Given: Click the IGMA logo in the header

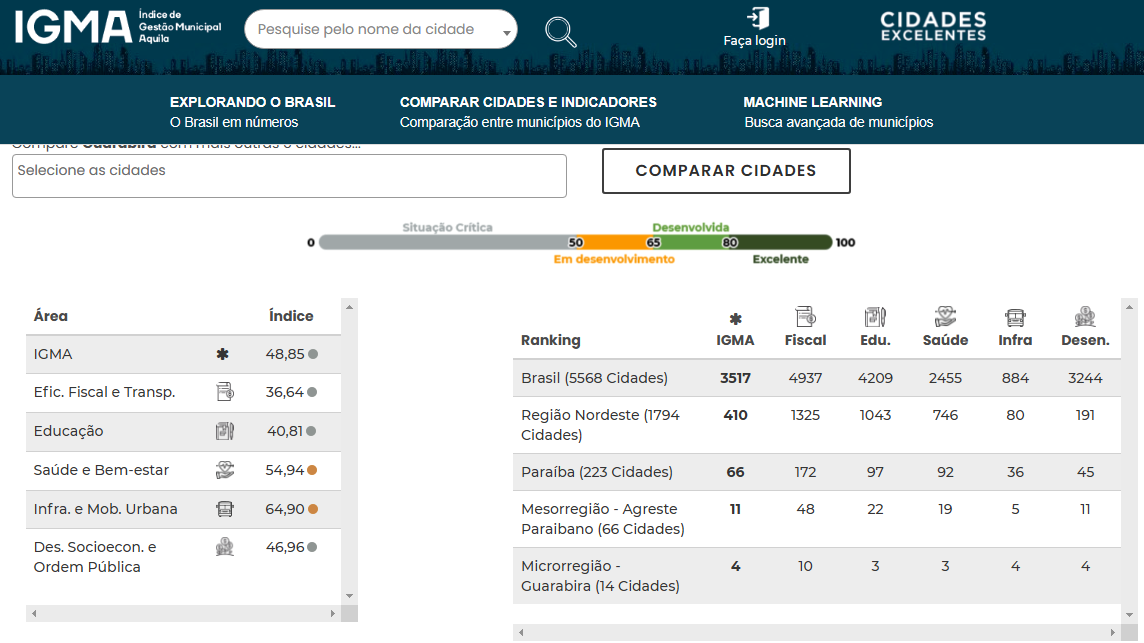Looking at the screenshot, I should tap(117, 27).
